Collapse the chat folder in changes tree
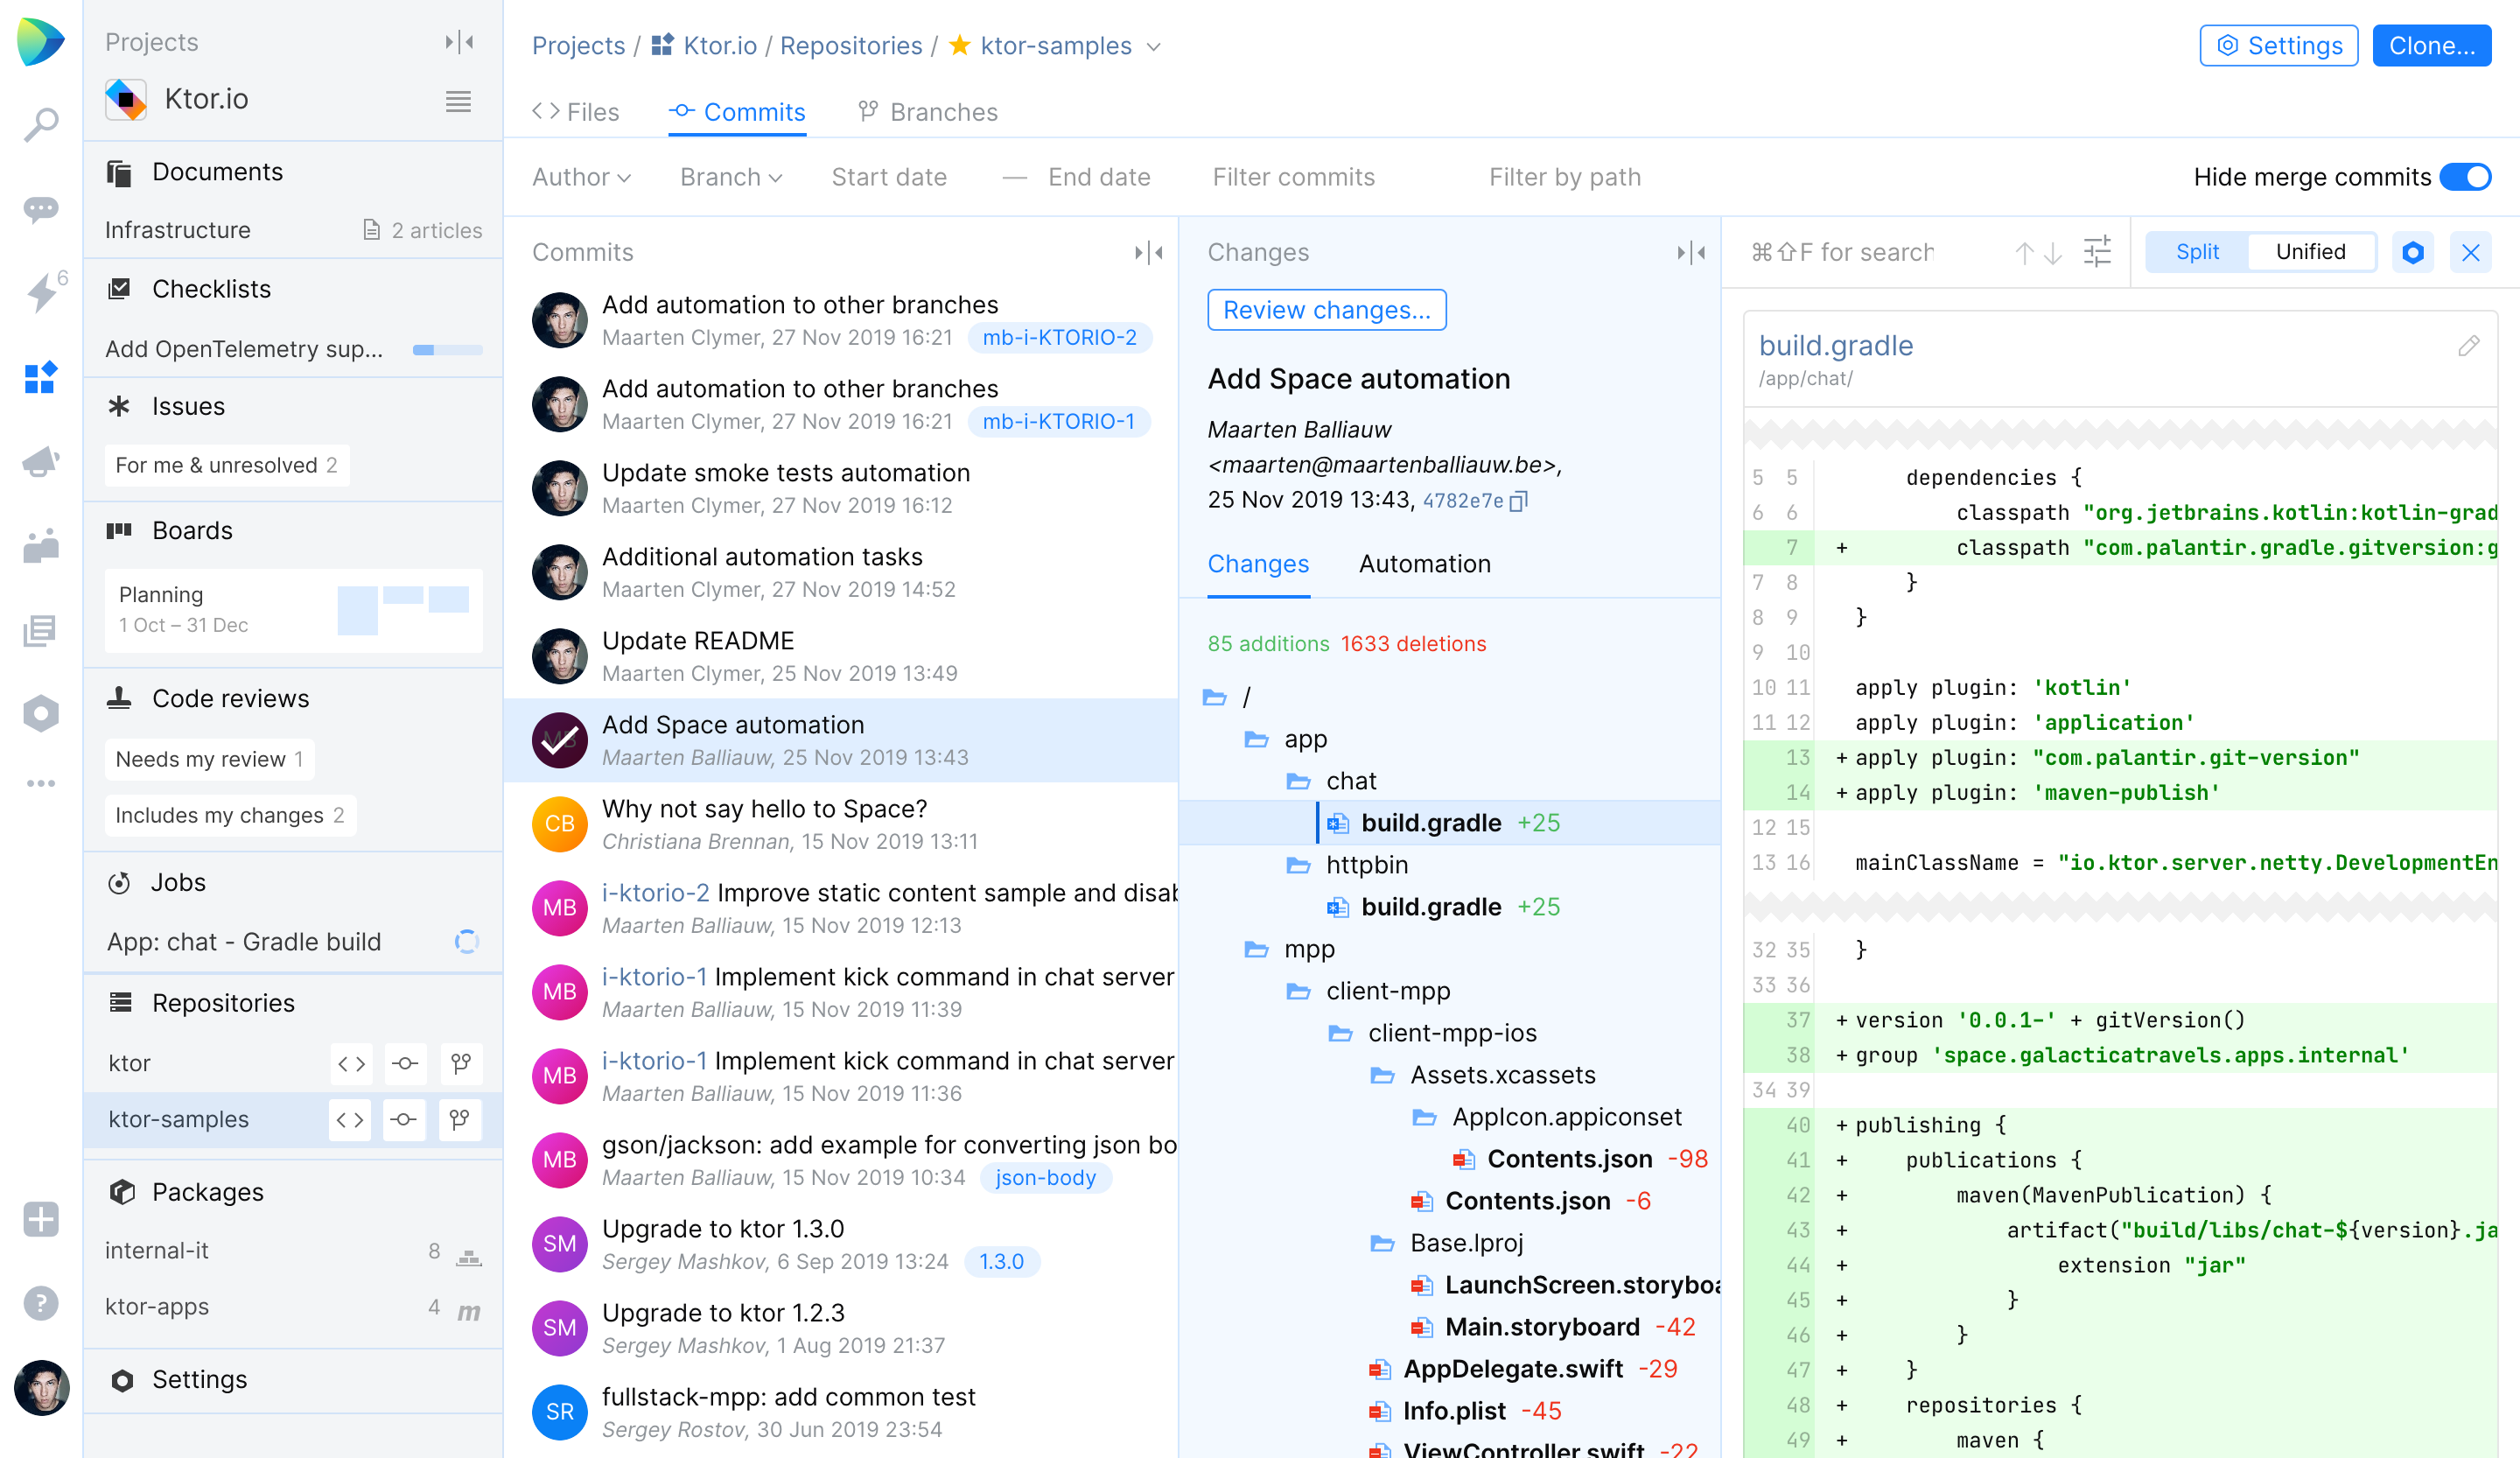Screen dimensions: 2520x1458 pyautogui.click(x=1298, y=781)
